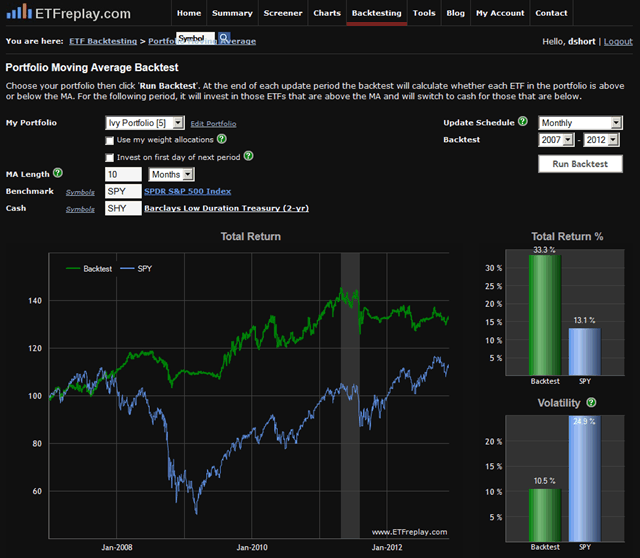Screen dimensions: 640x558
Task: Focus the Cash SHY symbol field
Action: 123,209
